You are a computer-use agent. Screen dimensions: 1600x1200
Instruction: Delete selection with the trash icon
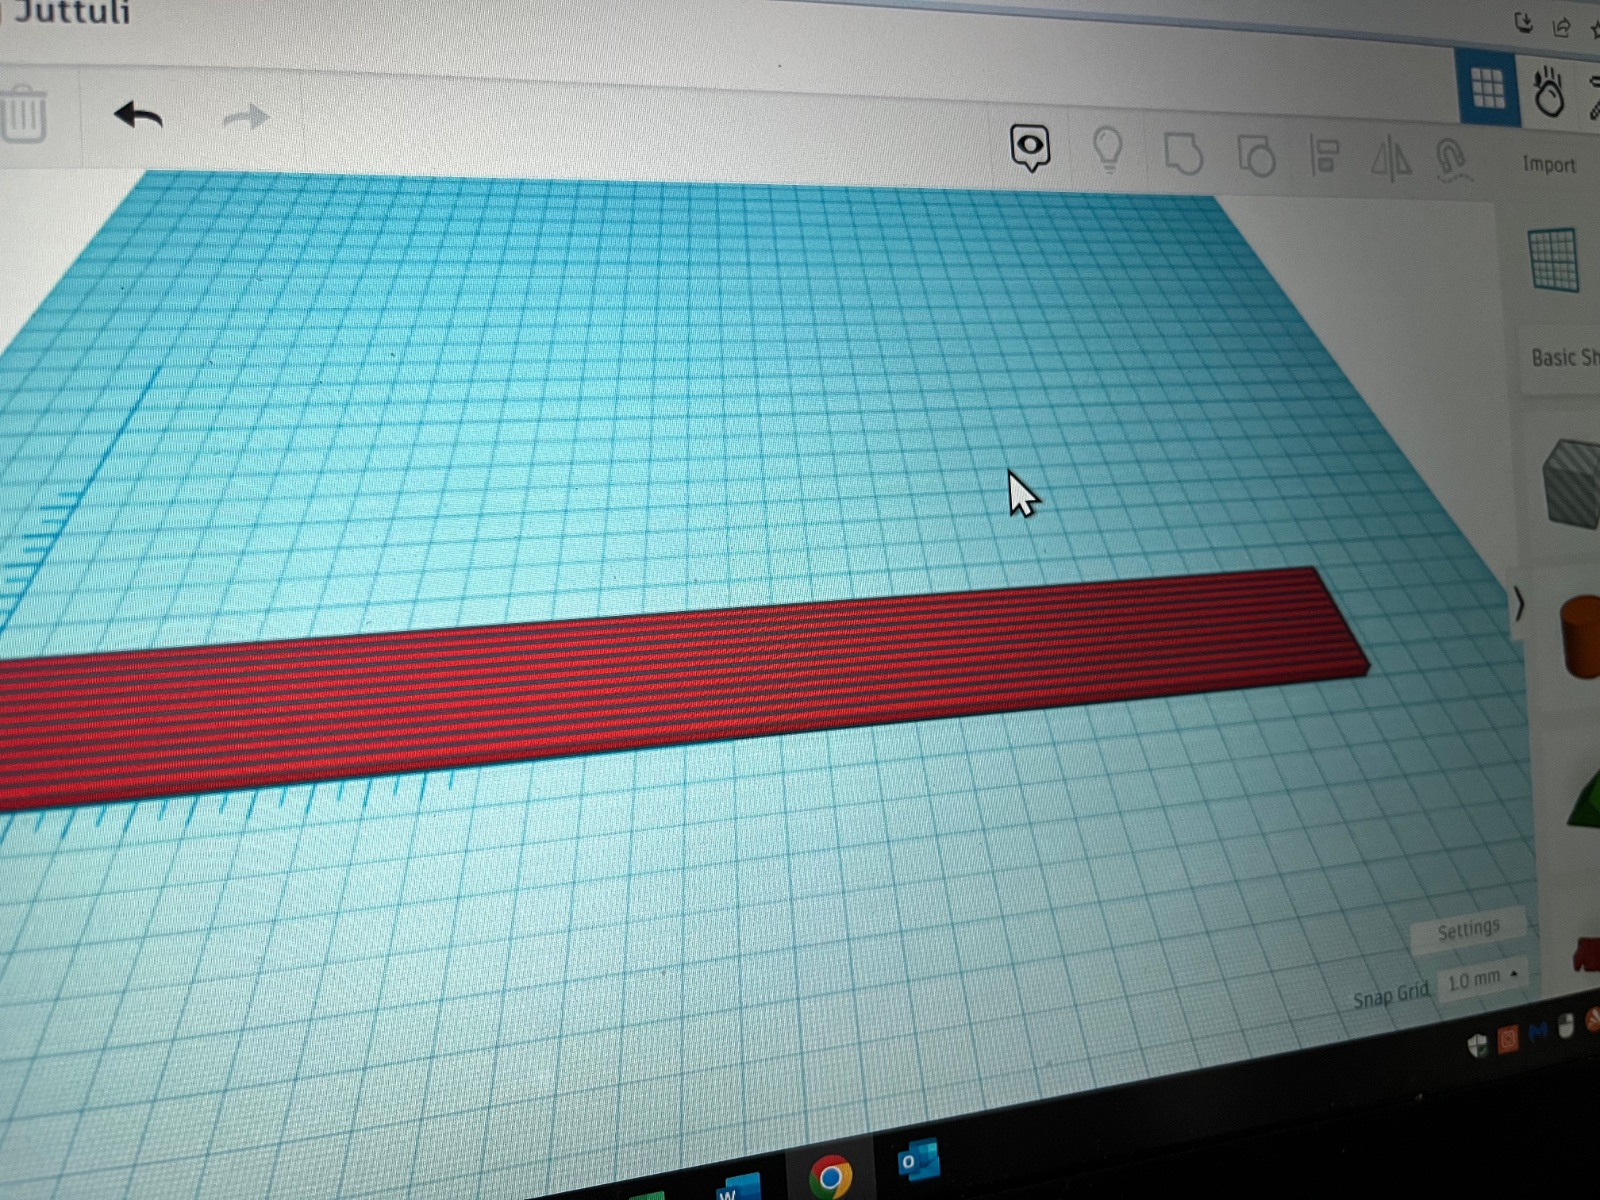tap(23, 114)
